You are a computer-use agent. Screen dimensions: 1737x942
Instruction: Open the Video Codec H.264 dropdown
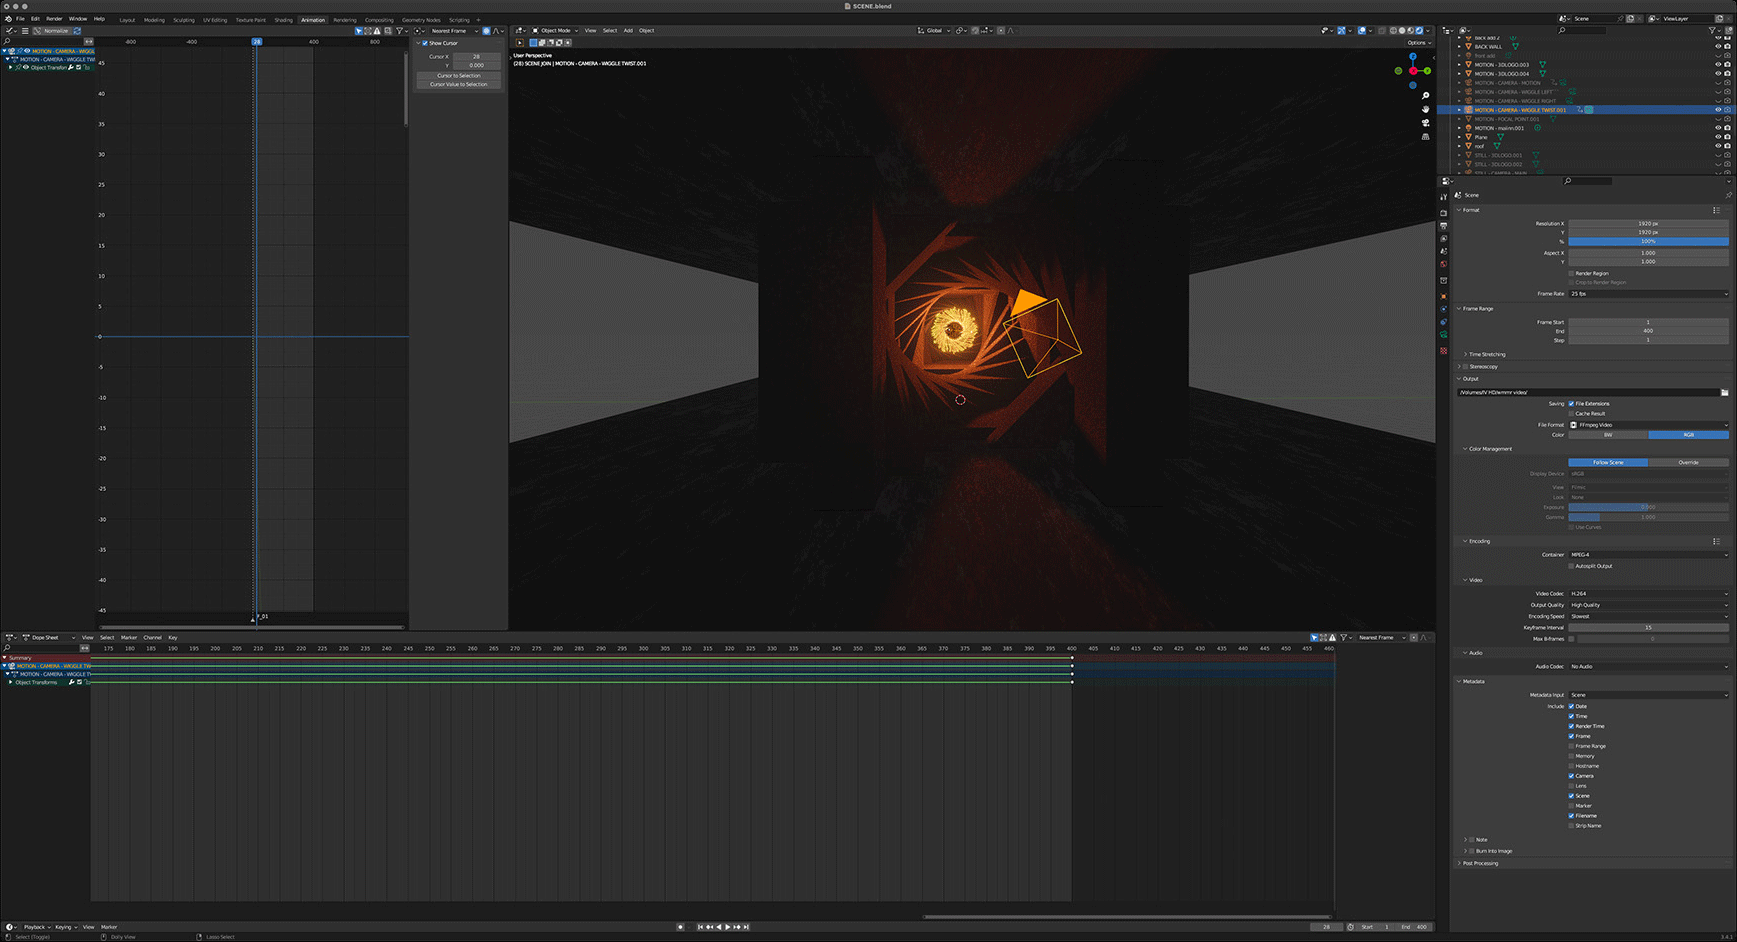pos(1647,594)
